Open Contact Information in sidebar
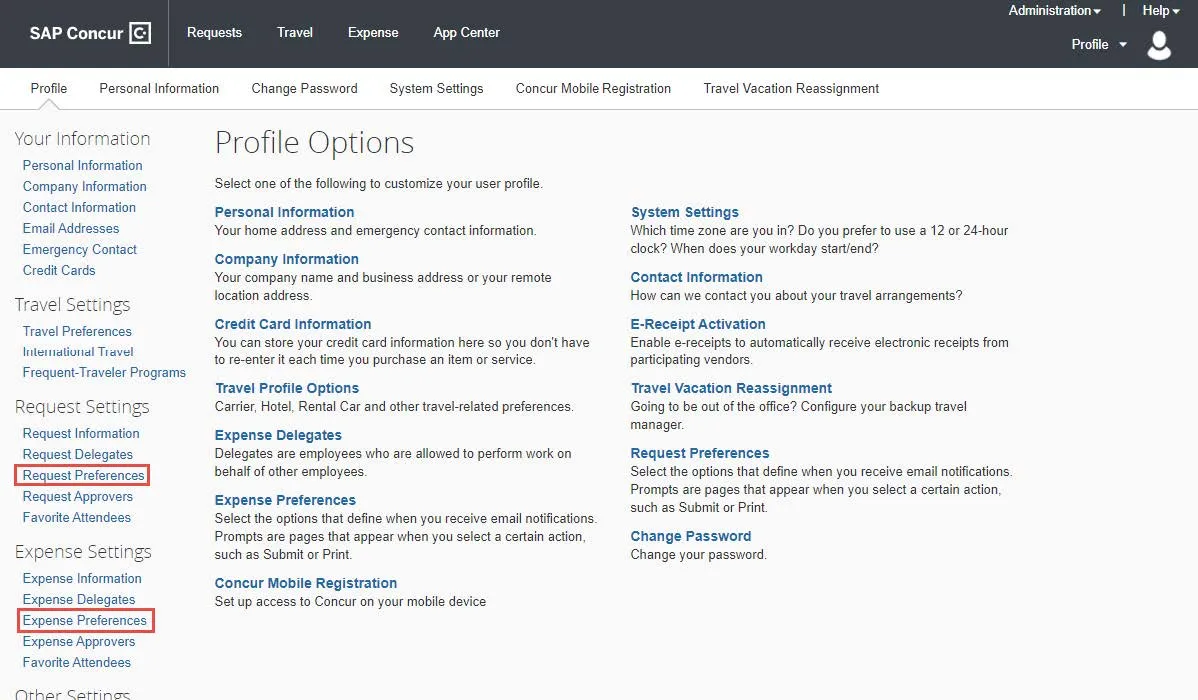Viewport: 1198px width, 700px height. 79,208
